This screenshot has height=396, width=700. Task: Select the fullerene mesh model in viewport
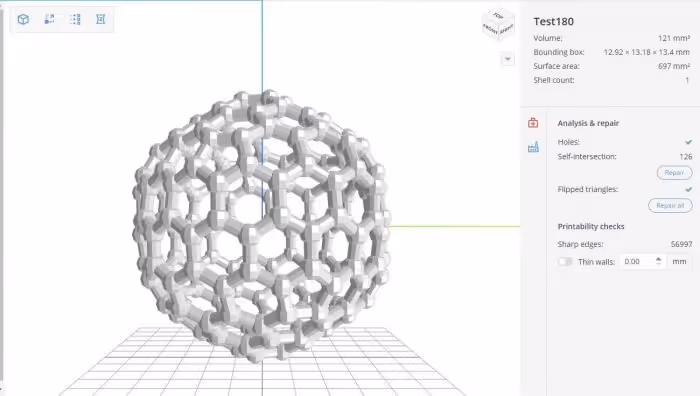point(262,225)
